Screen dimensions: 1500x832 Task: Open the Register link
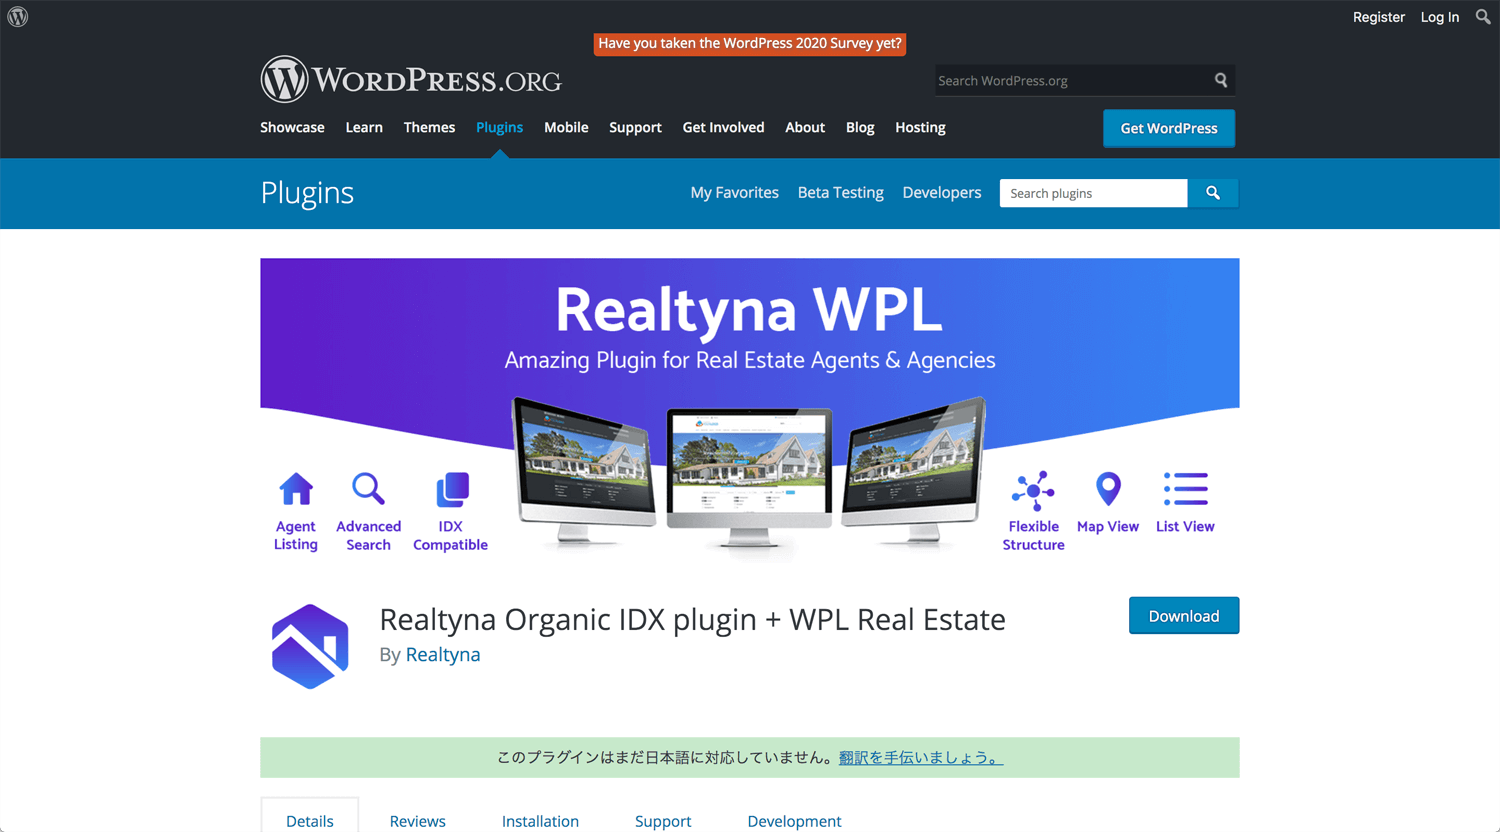tap(1379, 17)
